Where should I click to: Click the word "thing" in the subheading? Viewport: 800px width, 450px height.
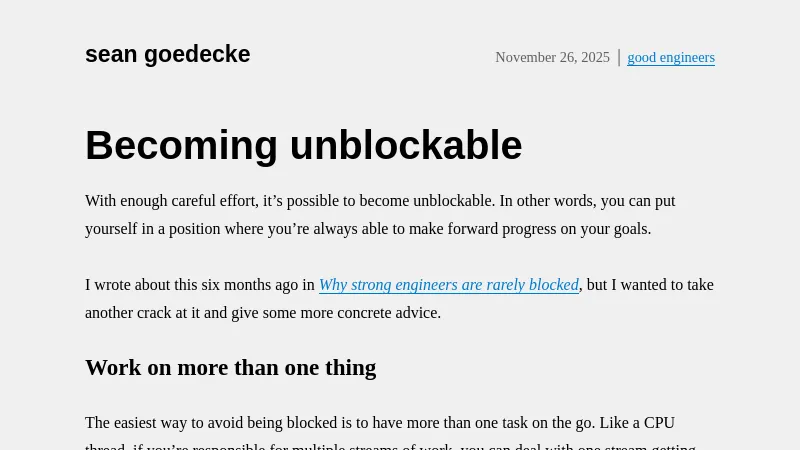(x=350, y=367)
